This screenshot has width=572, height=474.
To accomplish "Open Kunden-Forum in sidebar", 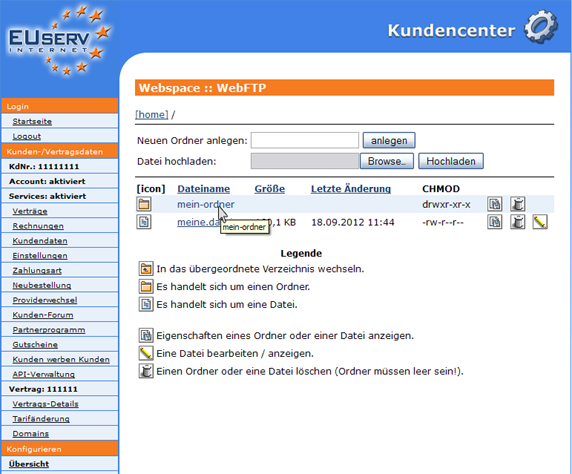I will point(43,315).
